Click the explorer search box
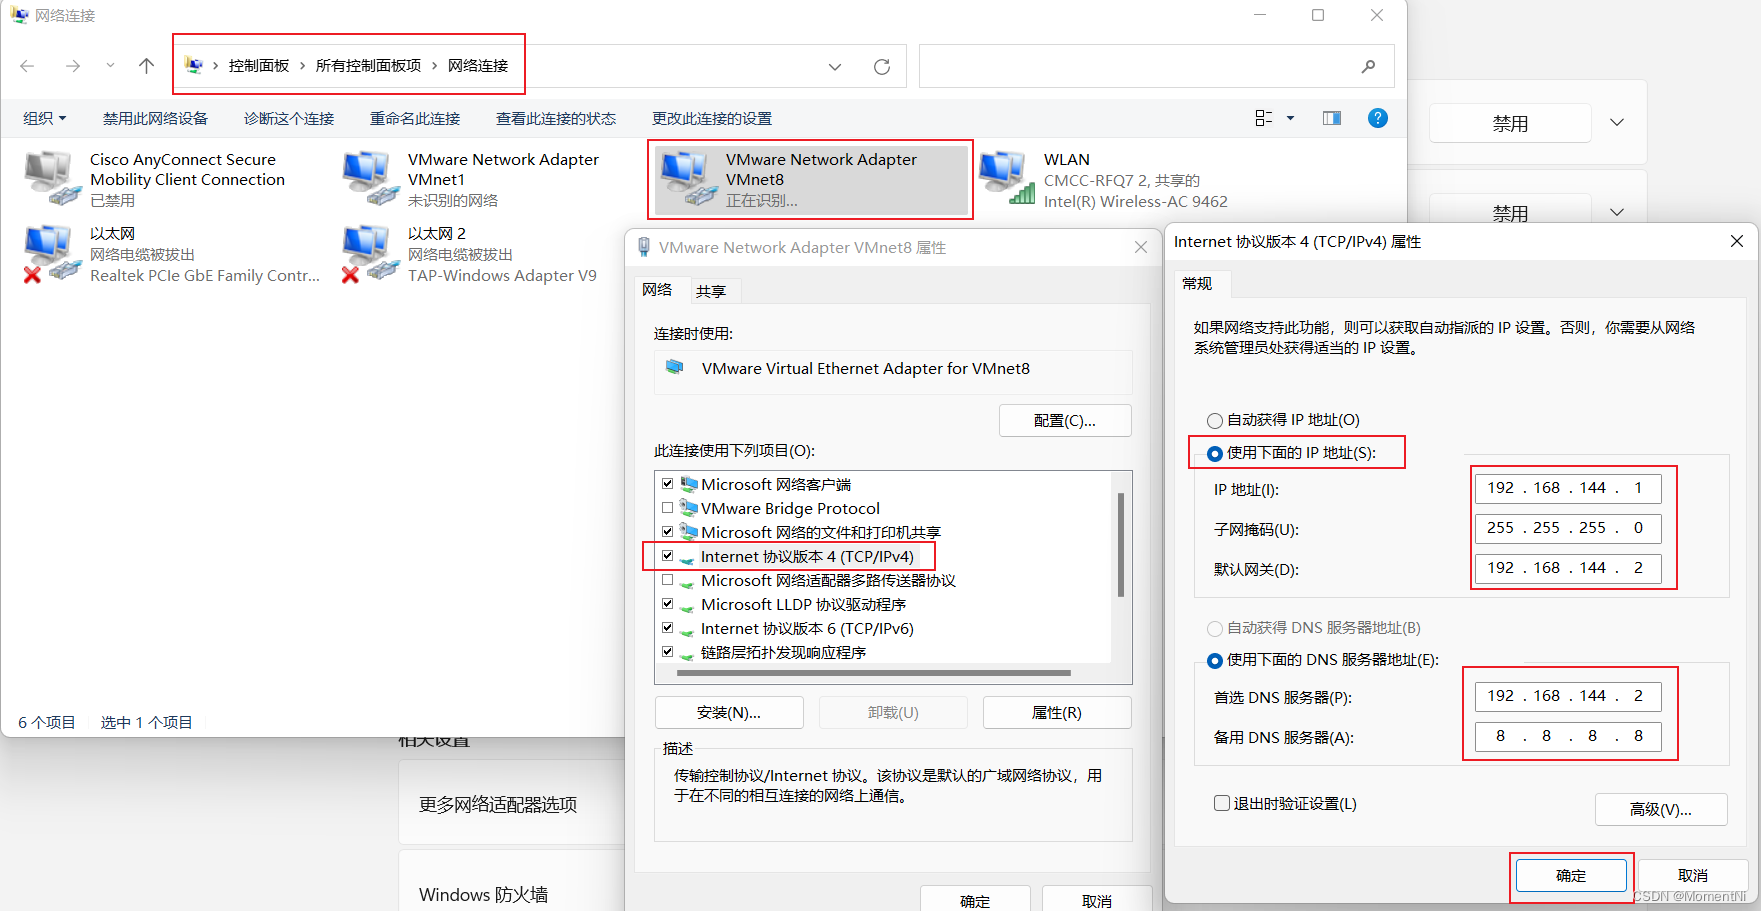Viewport: 1761px width, 911px height. pyautogui.click(x=1156, y=66)
